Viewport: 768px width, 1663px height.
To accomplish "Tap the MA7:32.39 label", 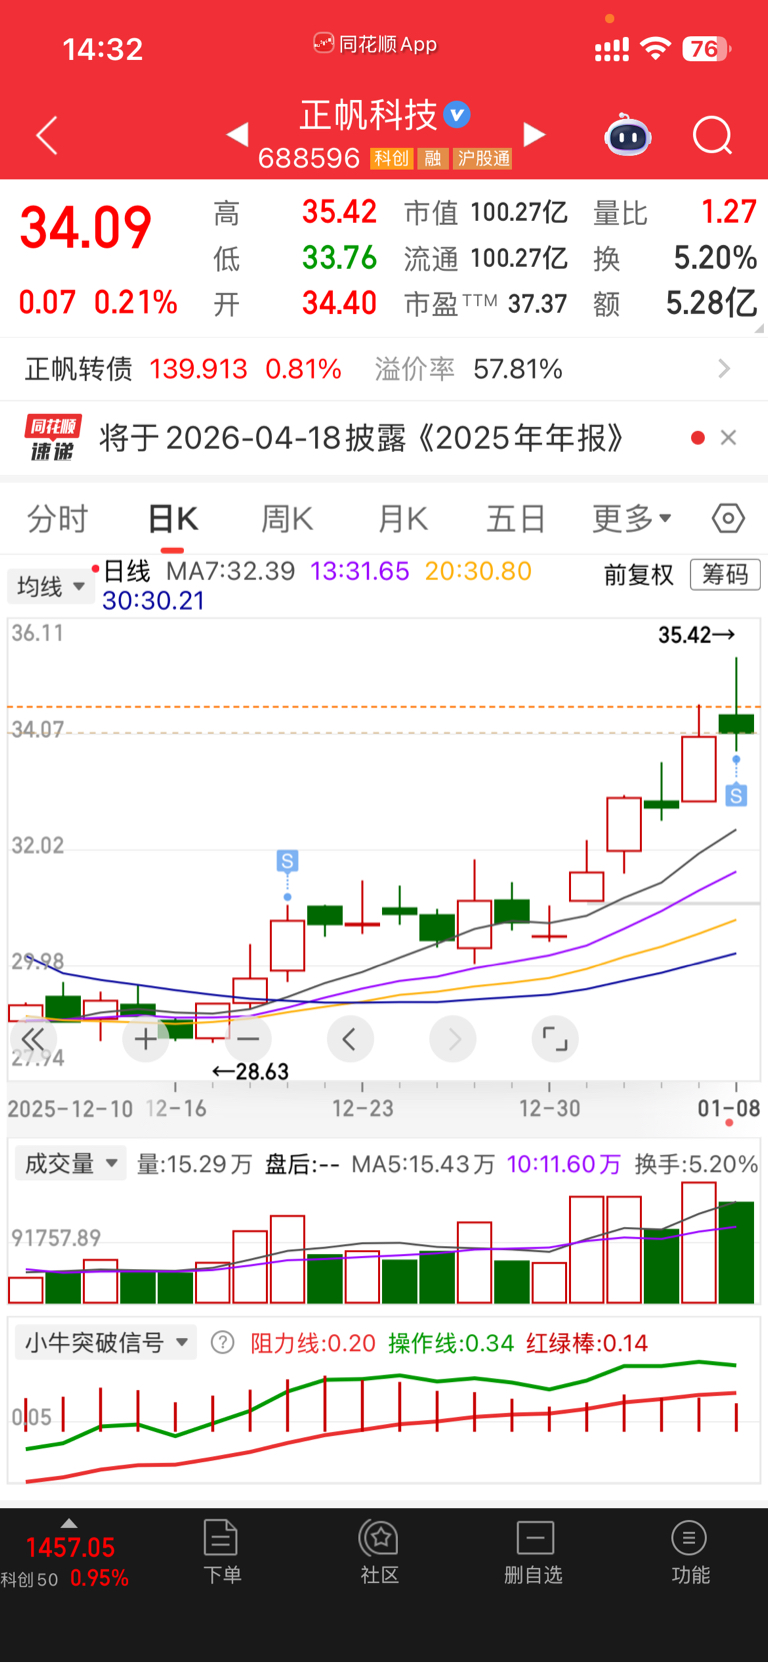I will point(230,571).
